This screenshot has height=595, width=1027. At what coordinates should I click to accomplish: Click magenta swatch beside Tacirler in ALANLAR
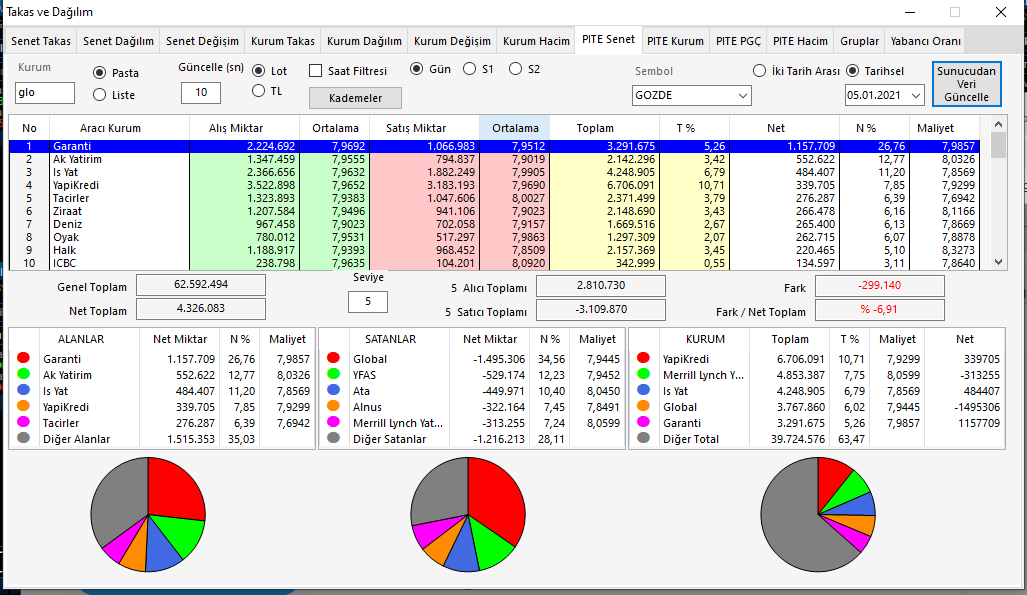(x=24, y=421)
